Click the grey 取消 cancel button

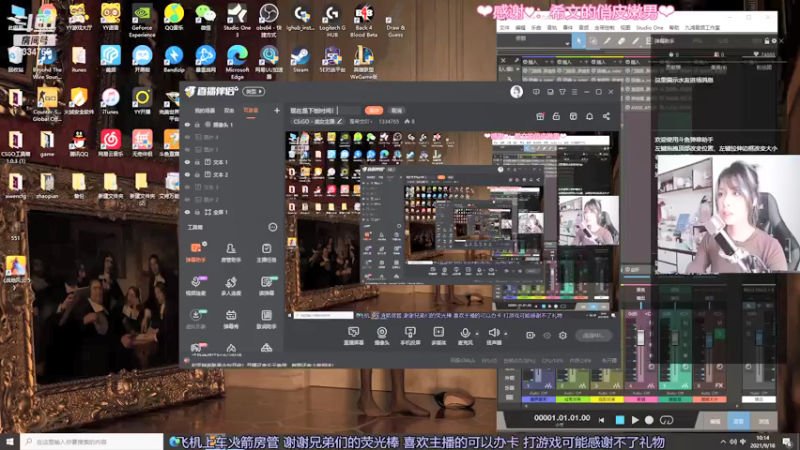[x=396, y=110]
